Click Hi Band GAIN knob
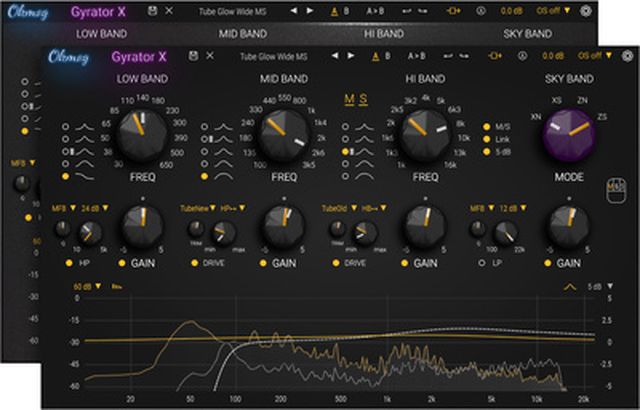The height and width of the screenshot is (410, 640). click(425, 226)
